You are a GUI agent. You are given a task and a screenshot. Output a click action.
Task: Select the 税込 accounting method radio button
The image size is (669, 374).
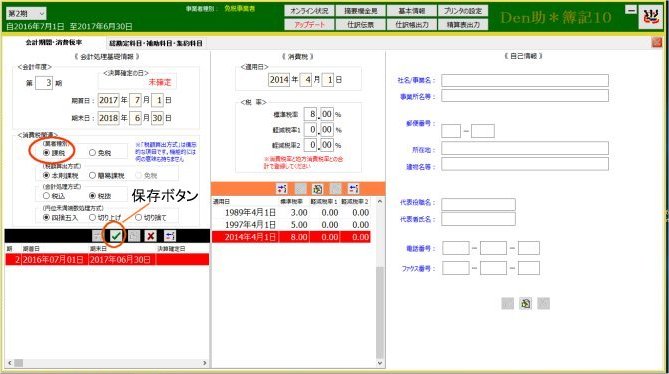(x=47, y=195)
